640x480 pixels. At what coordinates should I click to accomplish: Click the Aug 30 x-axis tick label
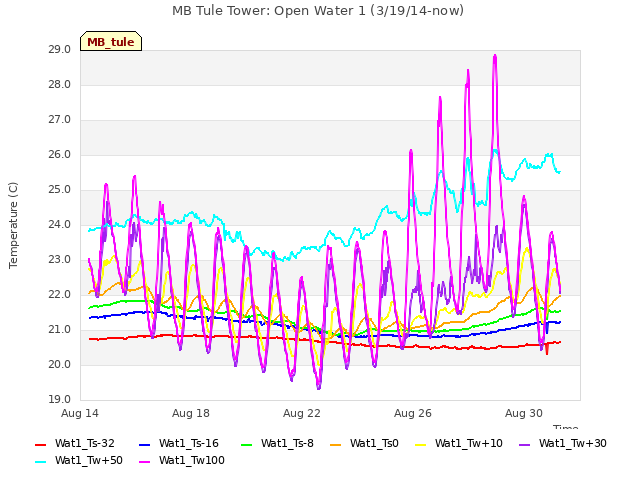[x=524, y=413]
